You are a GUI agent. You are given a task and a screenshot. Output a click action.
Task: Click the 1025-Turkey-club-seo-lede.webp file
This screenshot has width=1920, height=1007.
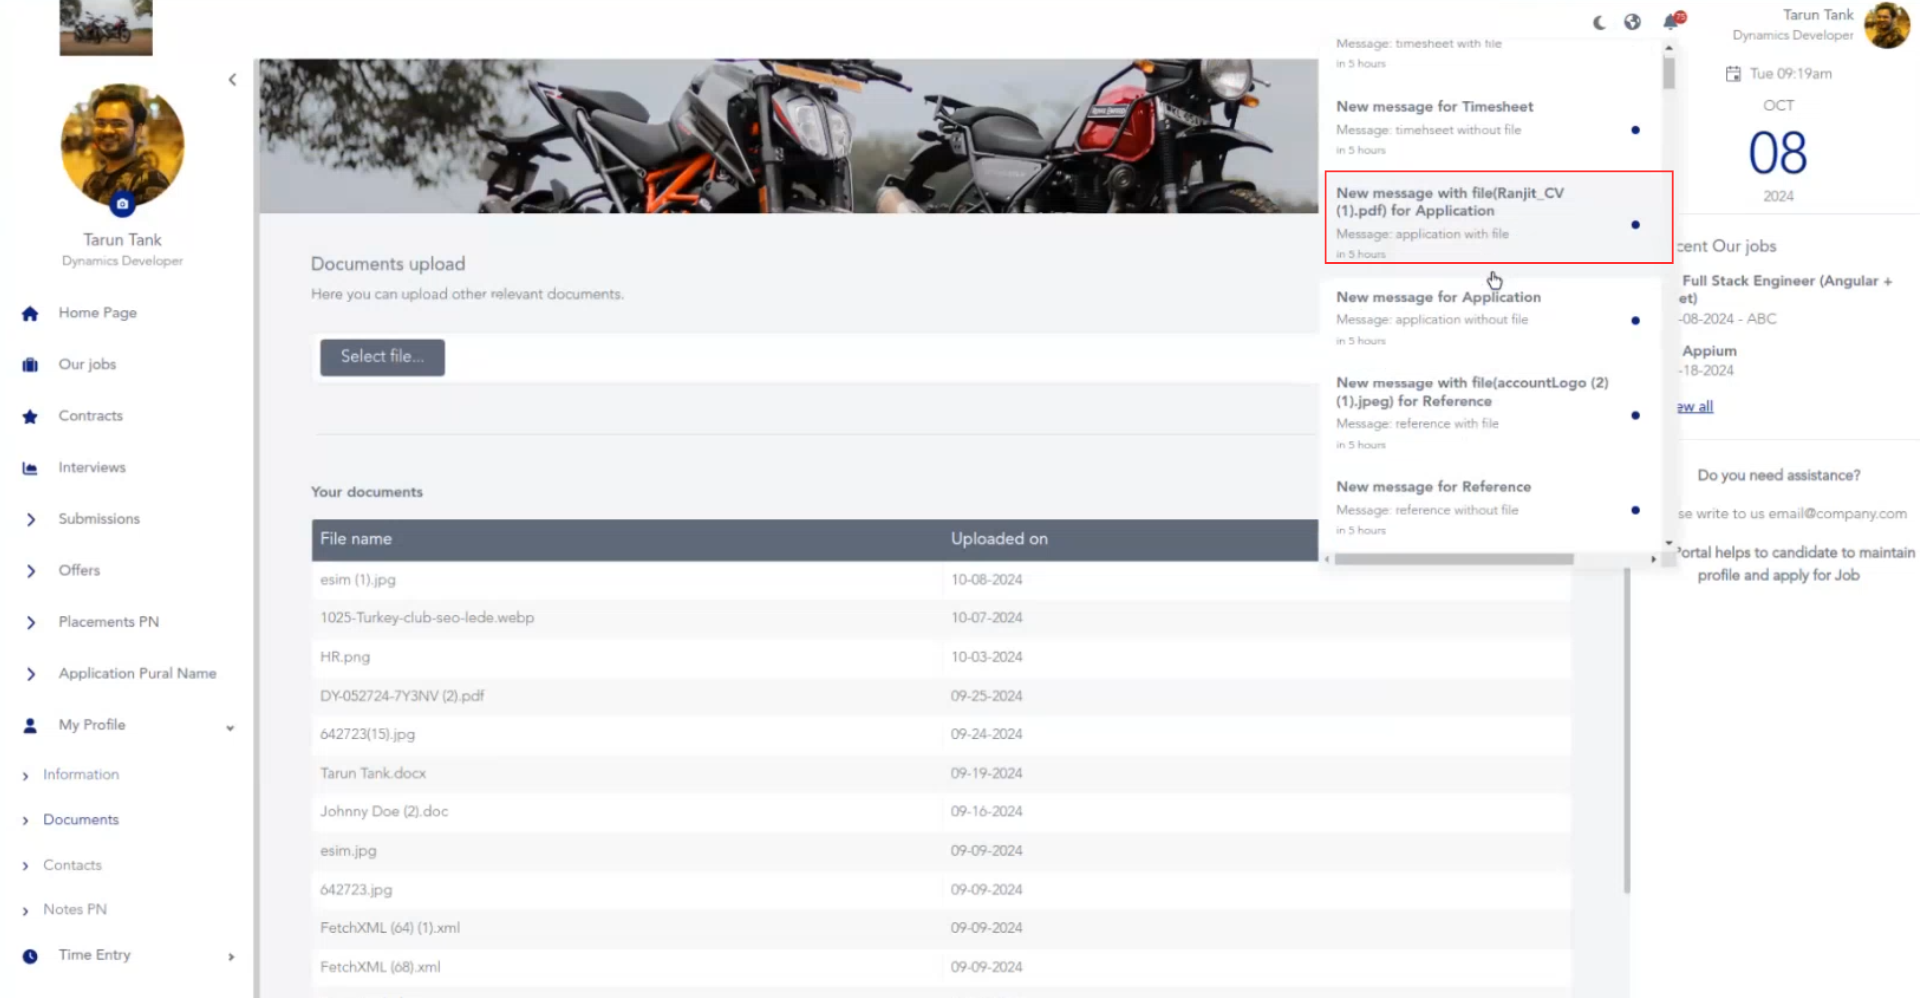427,619
